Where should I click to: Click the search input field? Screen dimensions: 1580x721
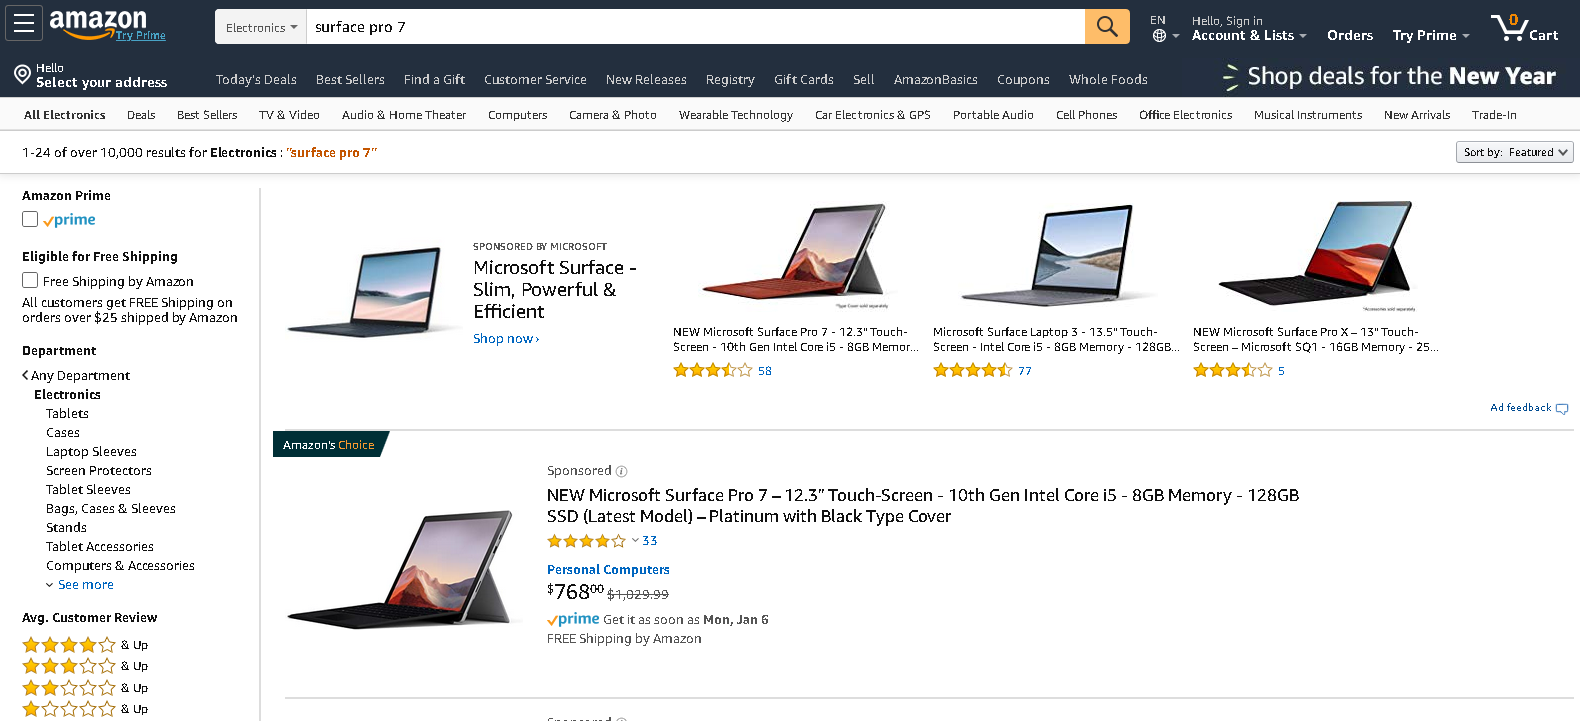pos(695,27)
